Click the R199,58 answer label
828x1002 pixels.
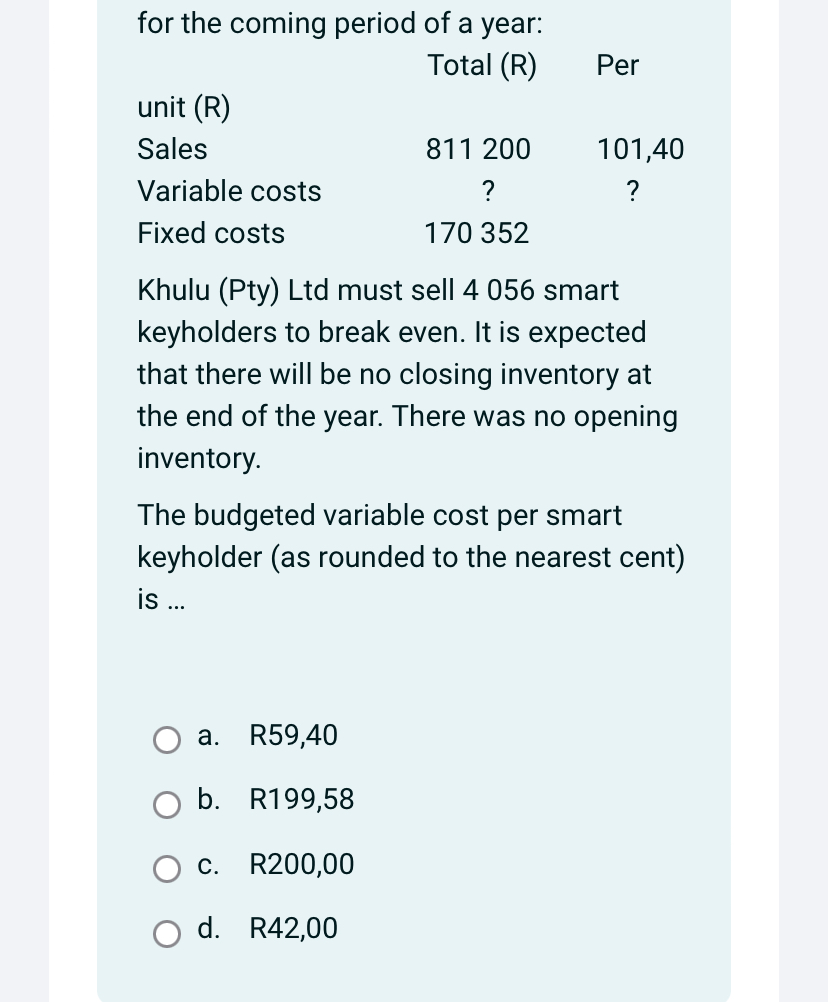click(302, 799)
